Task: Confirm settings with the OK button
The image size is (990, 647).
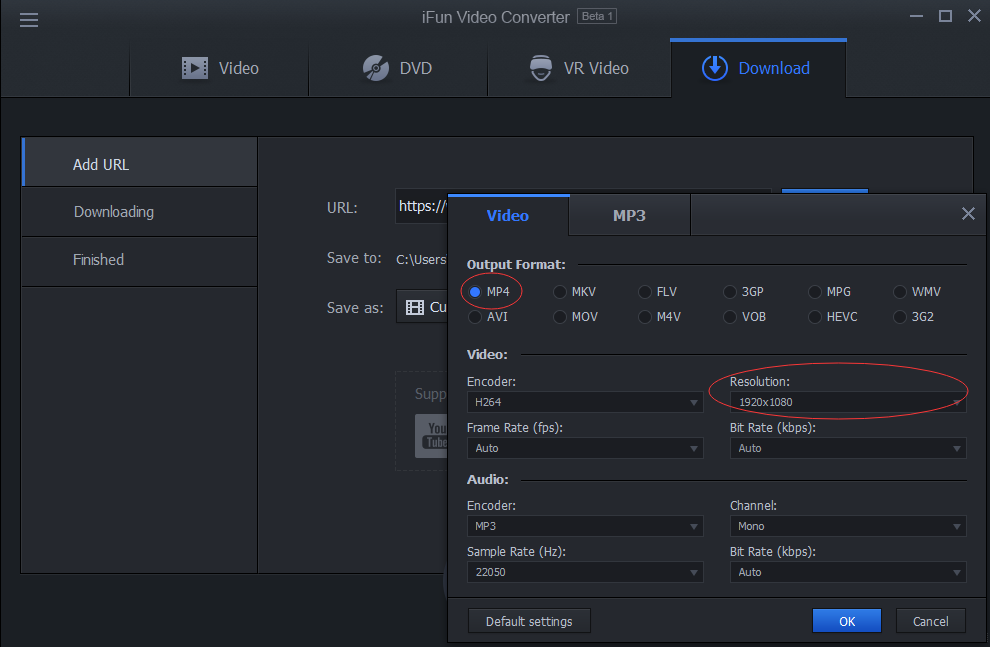Action: pyautogui.click(x=847, y=621)
